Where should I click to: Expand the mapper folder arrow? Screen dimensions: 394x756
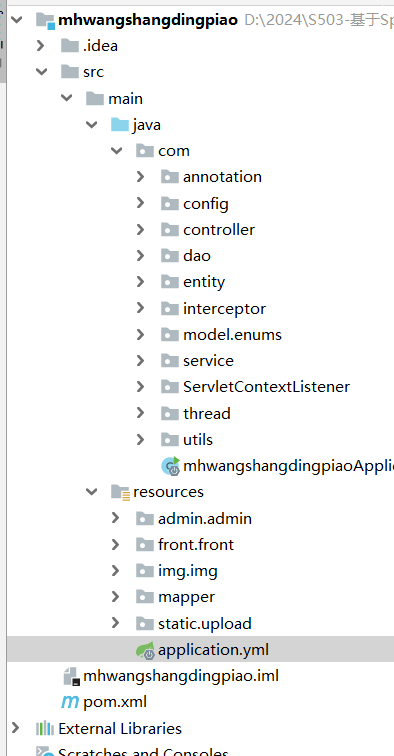point(115,597)
